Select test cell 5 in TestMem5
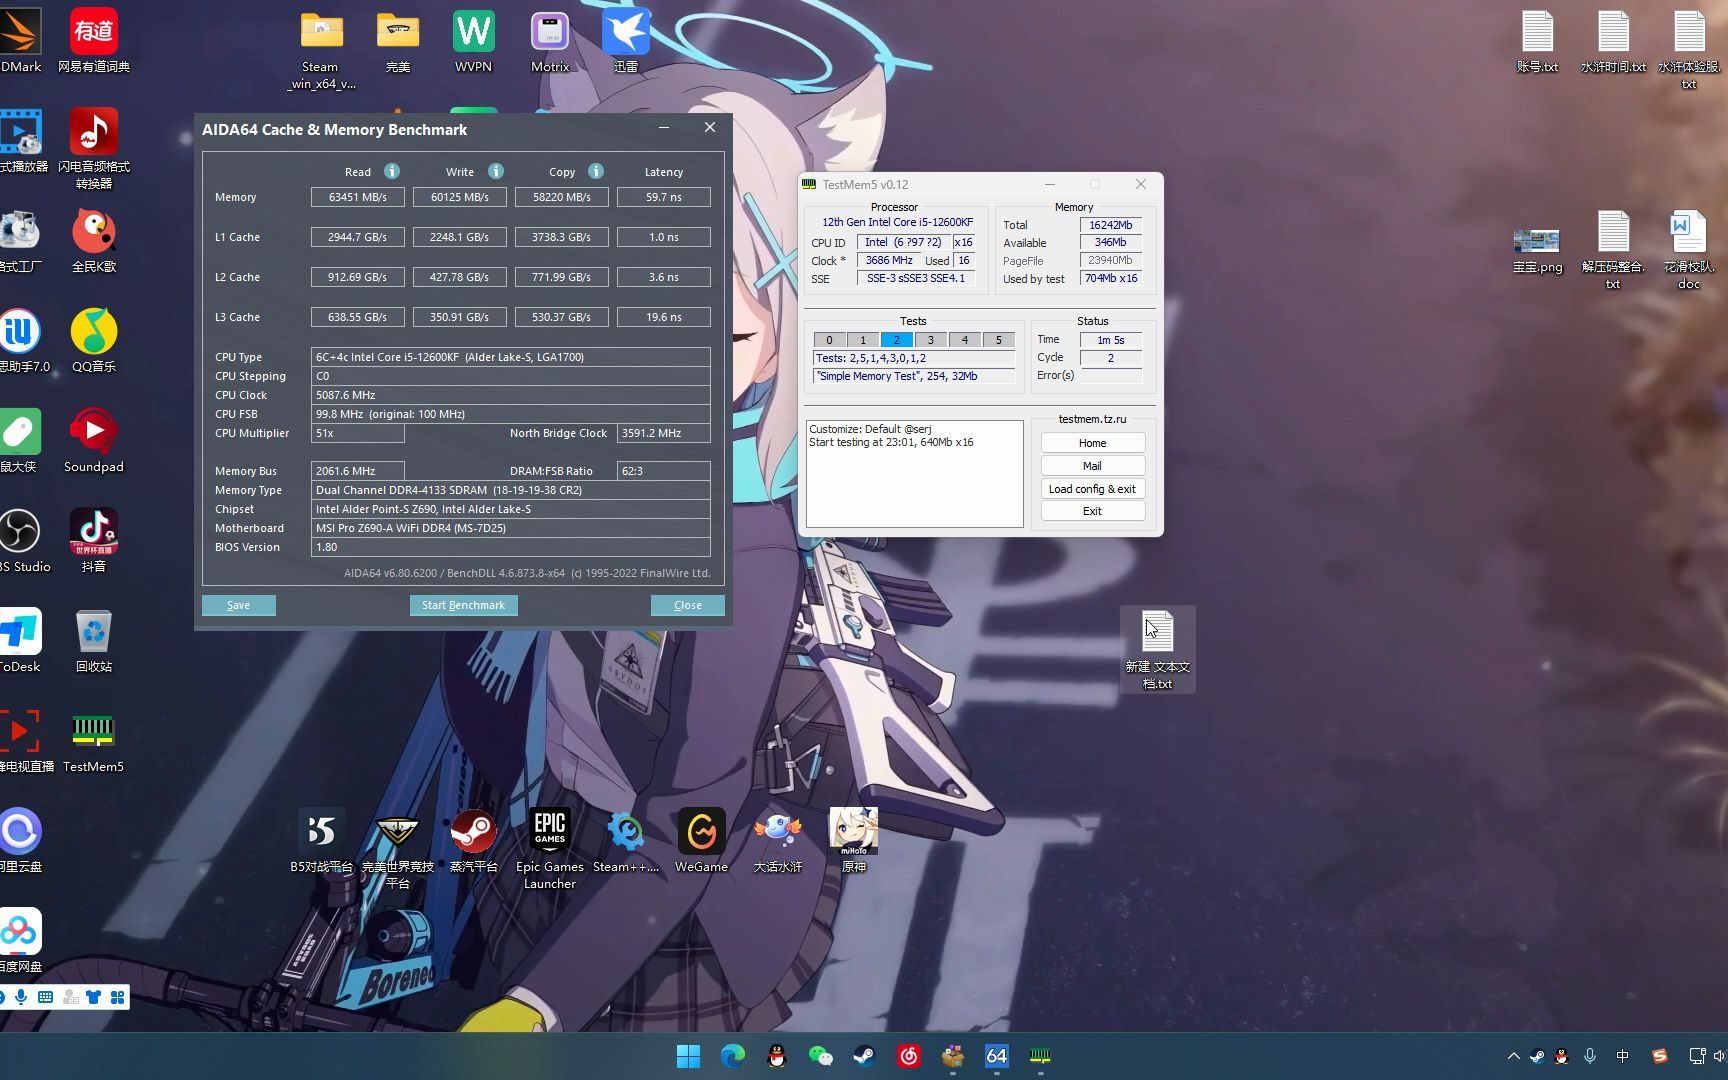 (998, 340)
